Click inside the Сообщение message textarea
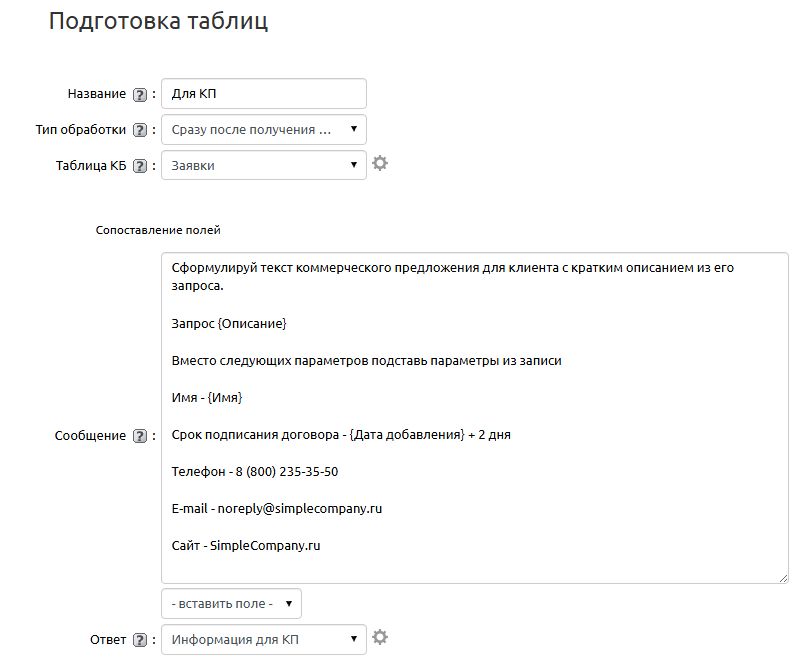The height and width of the screenshot is (666, 803). 475,418
